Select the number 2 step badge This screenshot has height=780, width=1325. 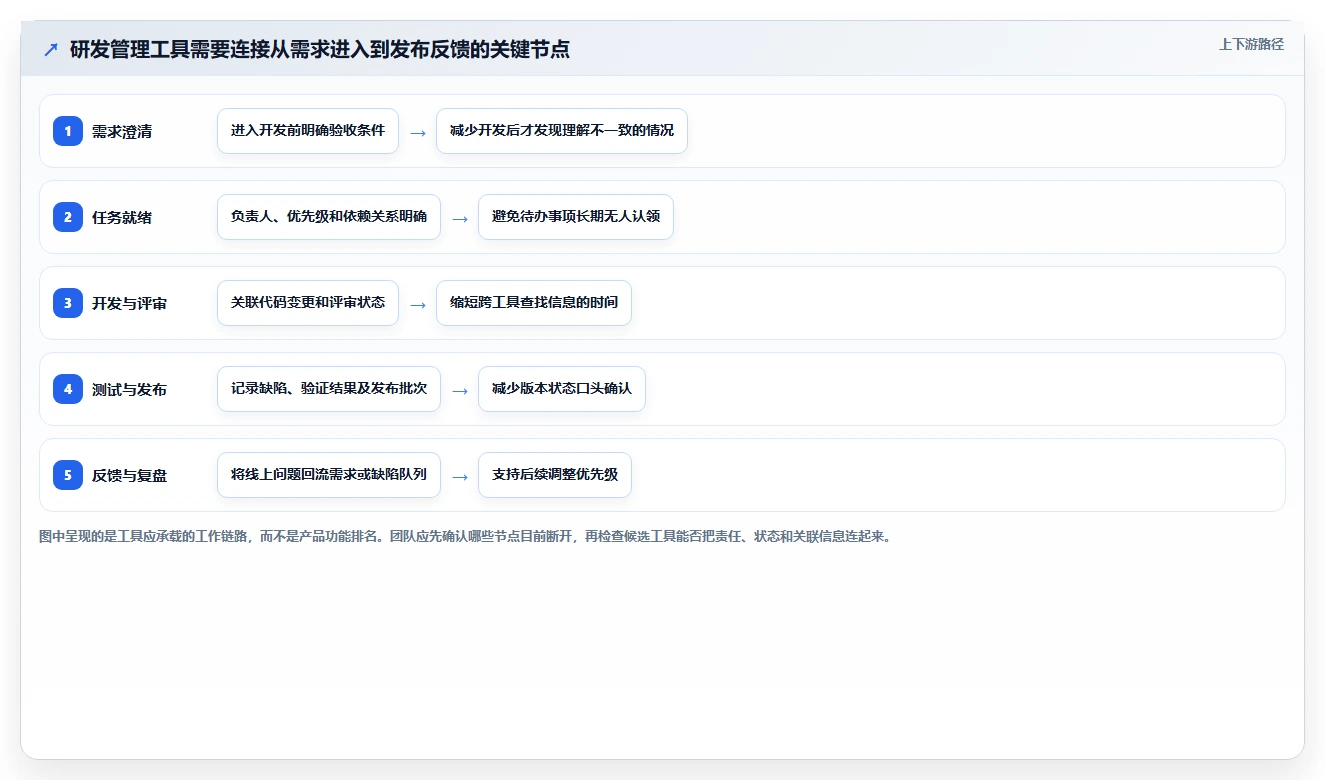point(68,217)
